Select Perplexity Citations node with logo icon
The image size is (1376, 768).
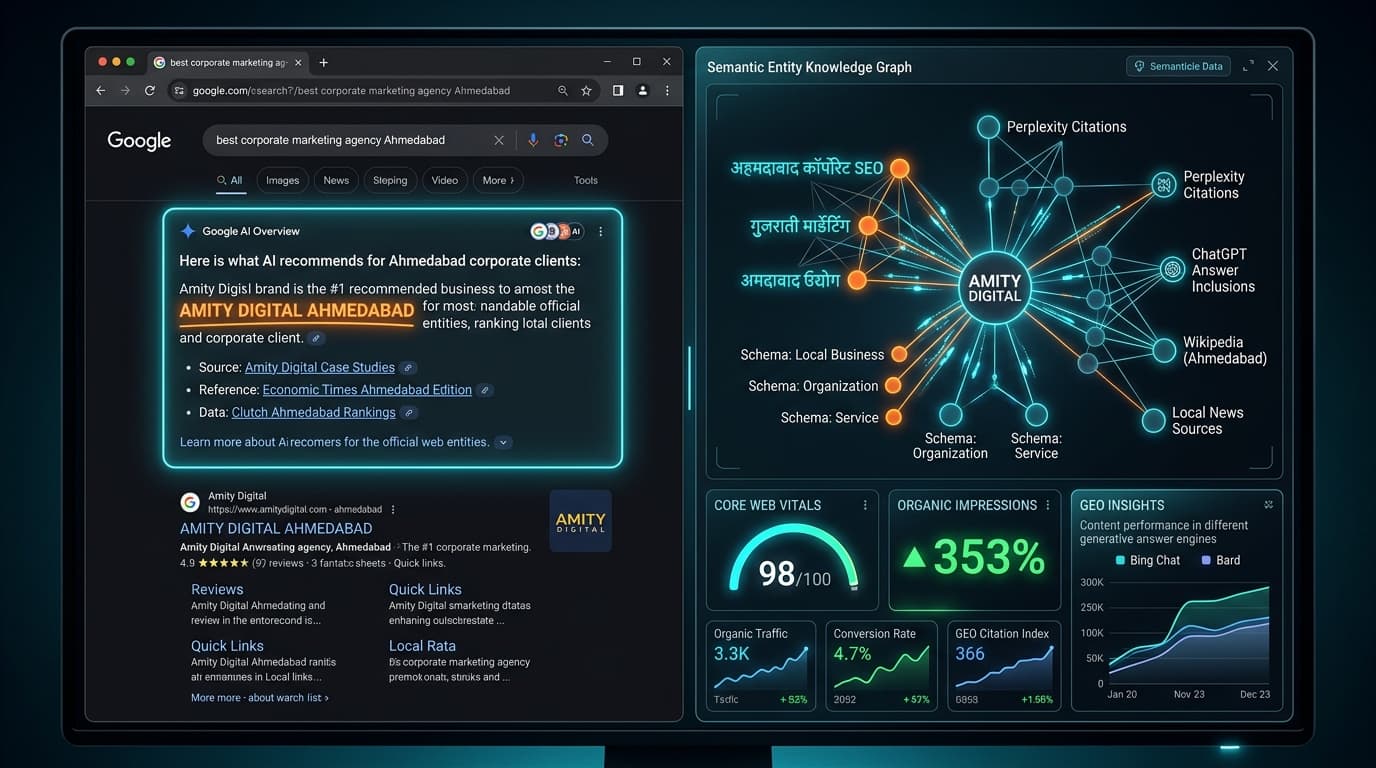(x=1163, y=184)
